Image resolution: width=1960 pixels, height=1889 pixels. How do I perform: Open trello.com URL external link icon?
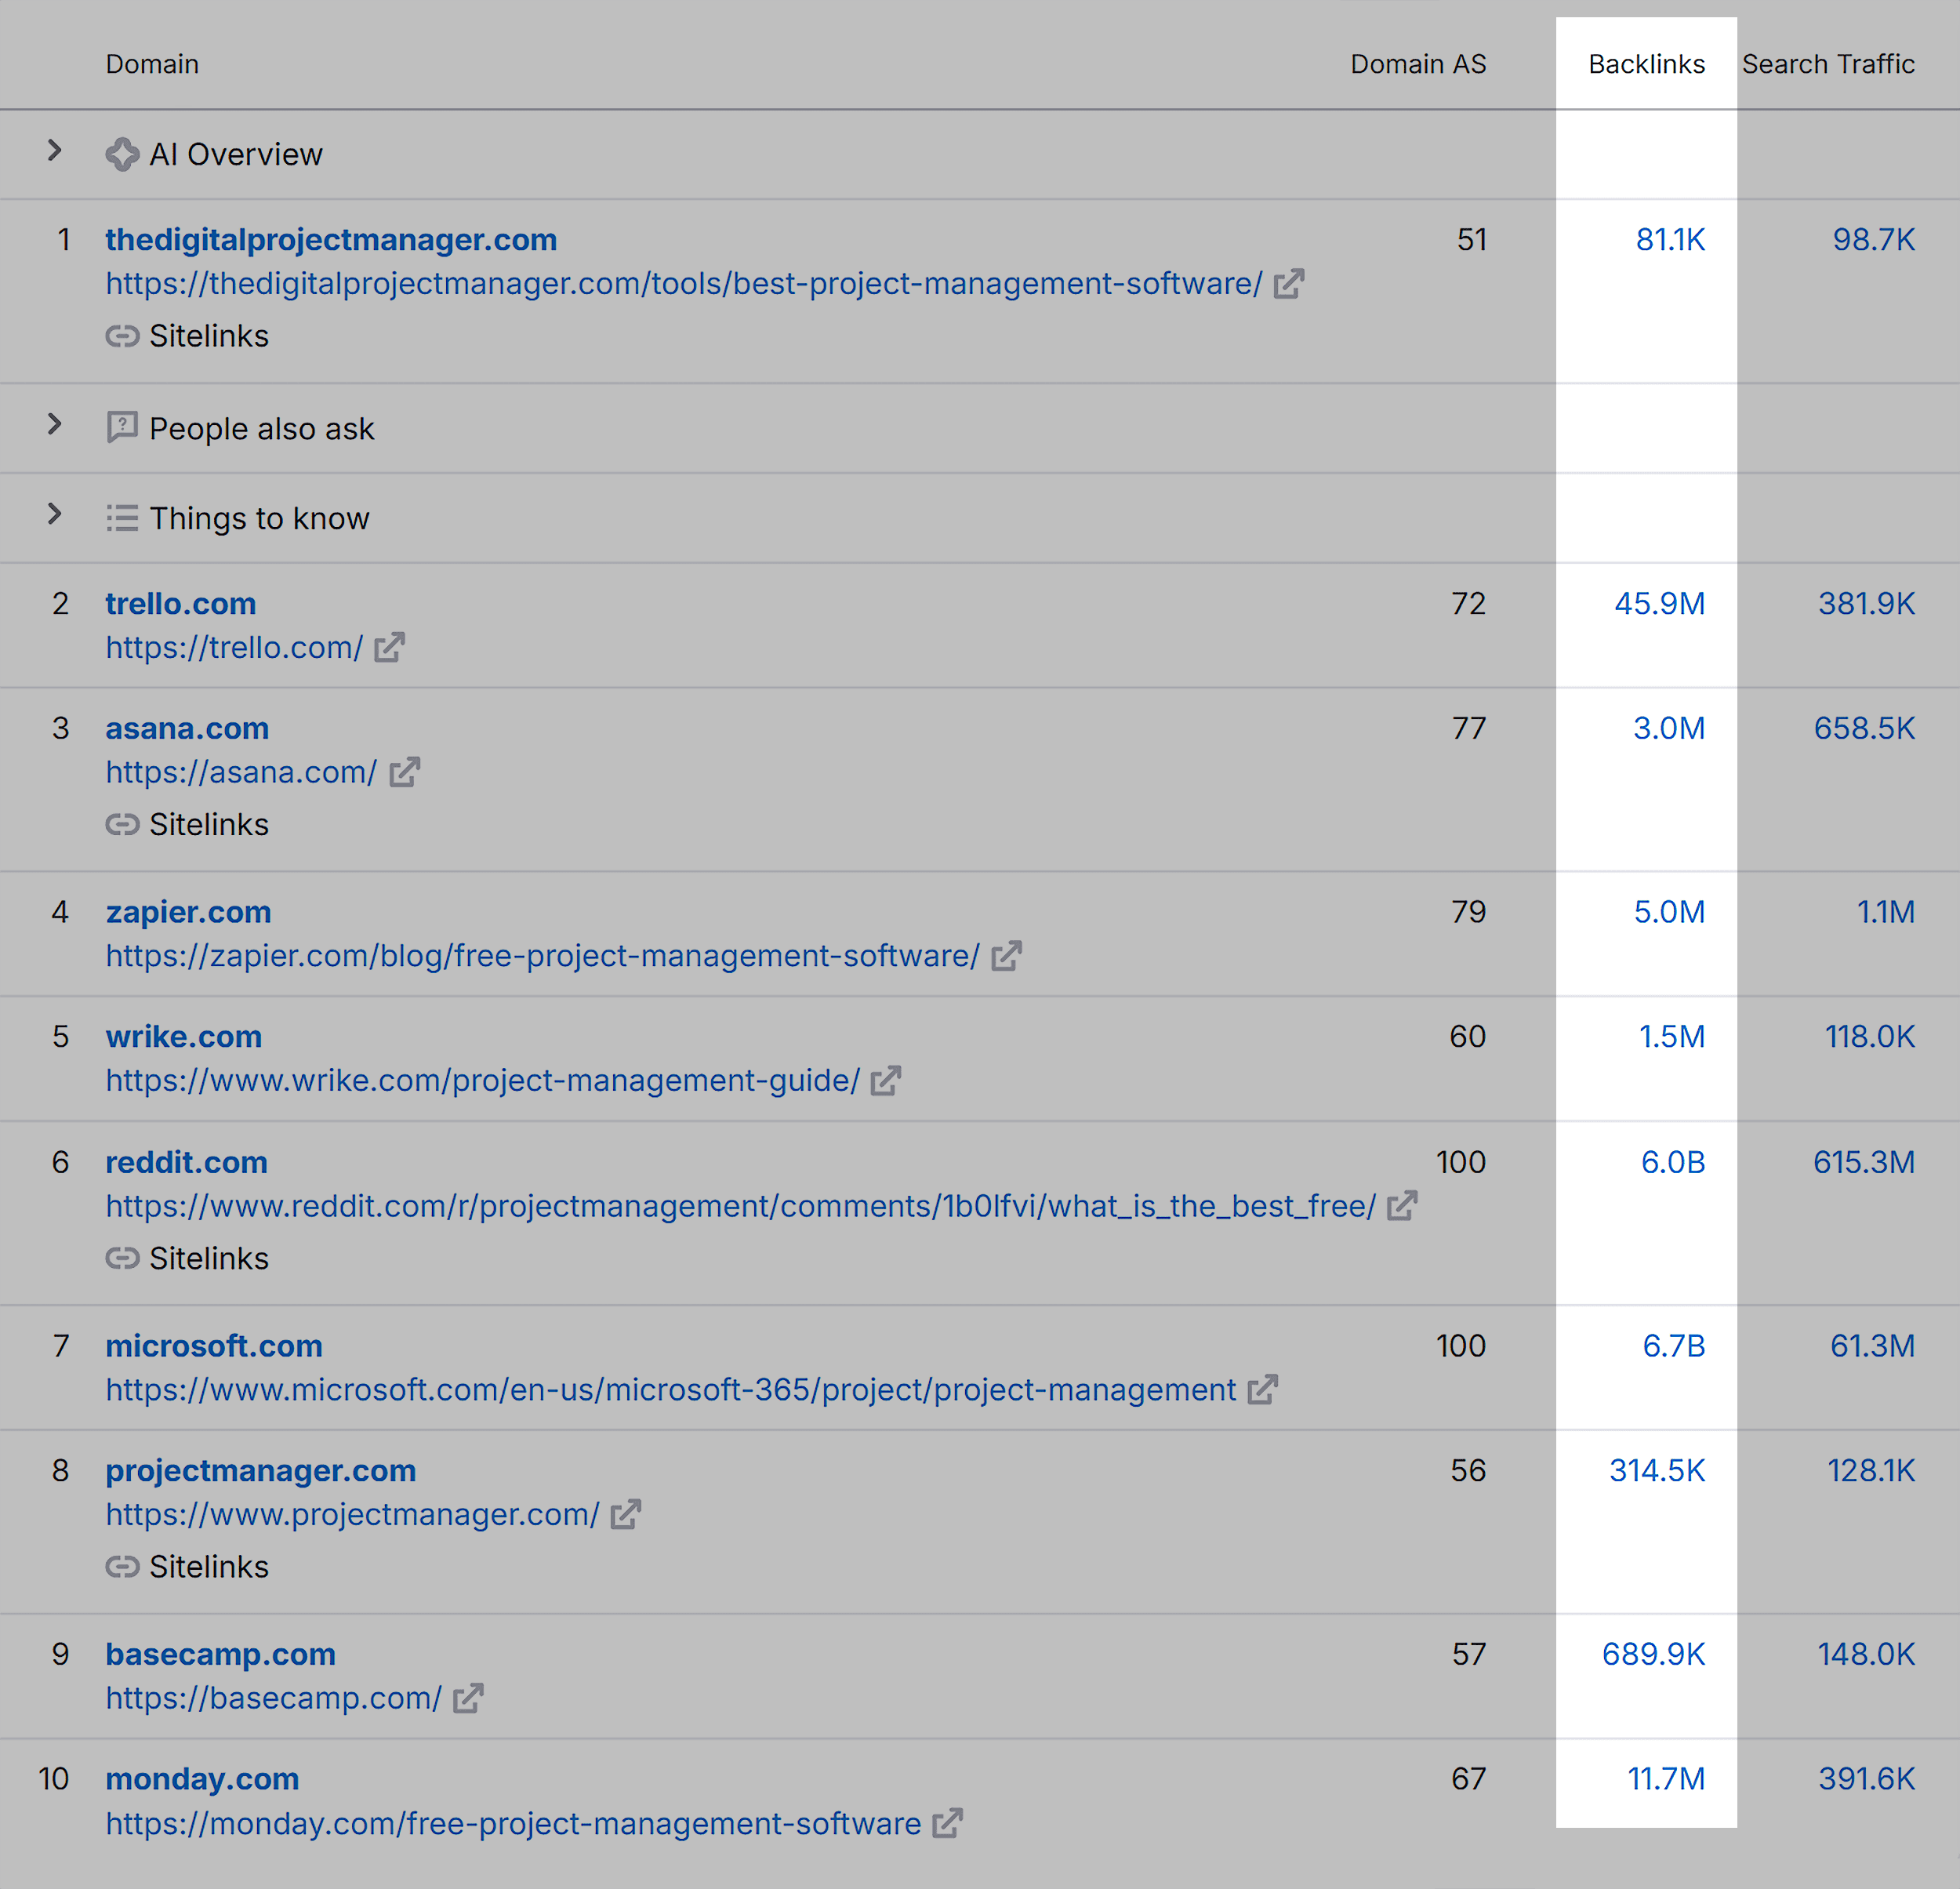pyautogui.click(x=389, y=648)
